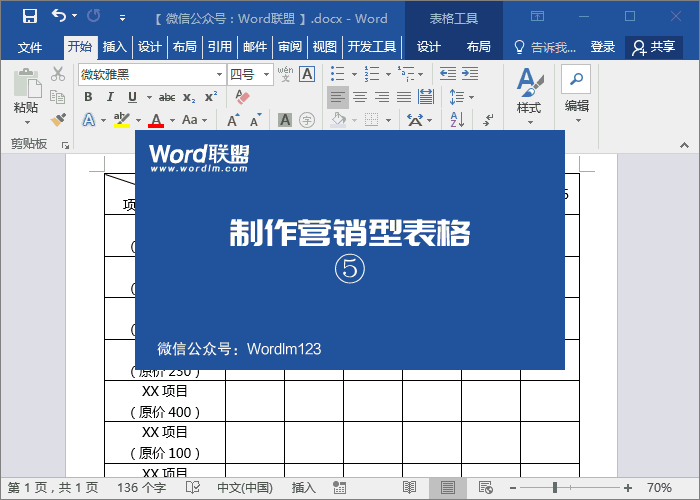Click 136 个字 word count
The width and height of the screenshot is (700, 500).
141,488
